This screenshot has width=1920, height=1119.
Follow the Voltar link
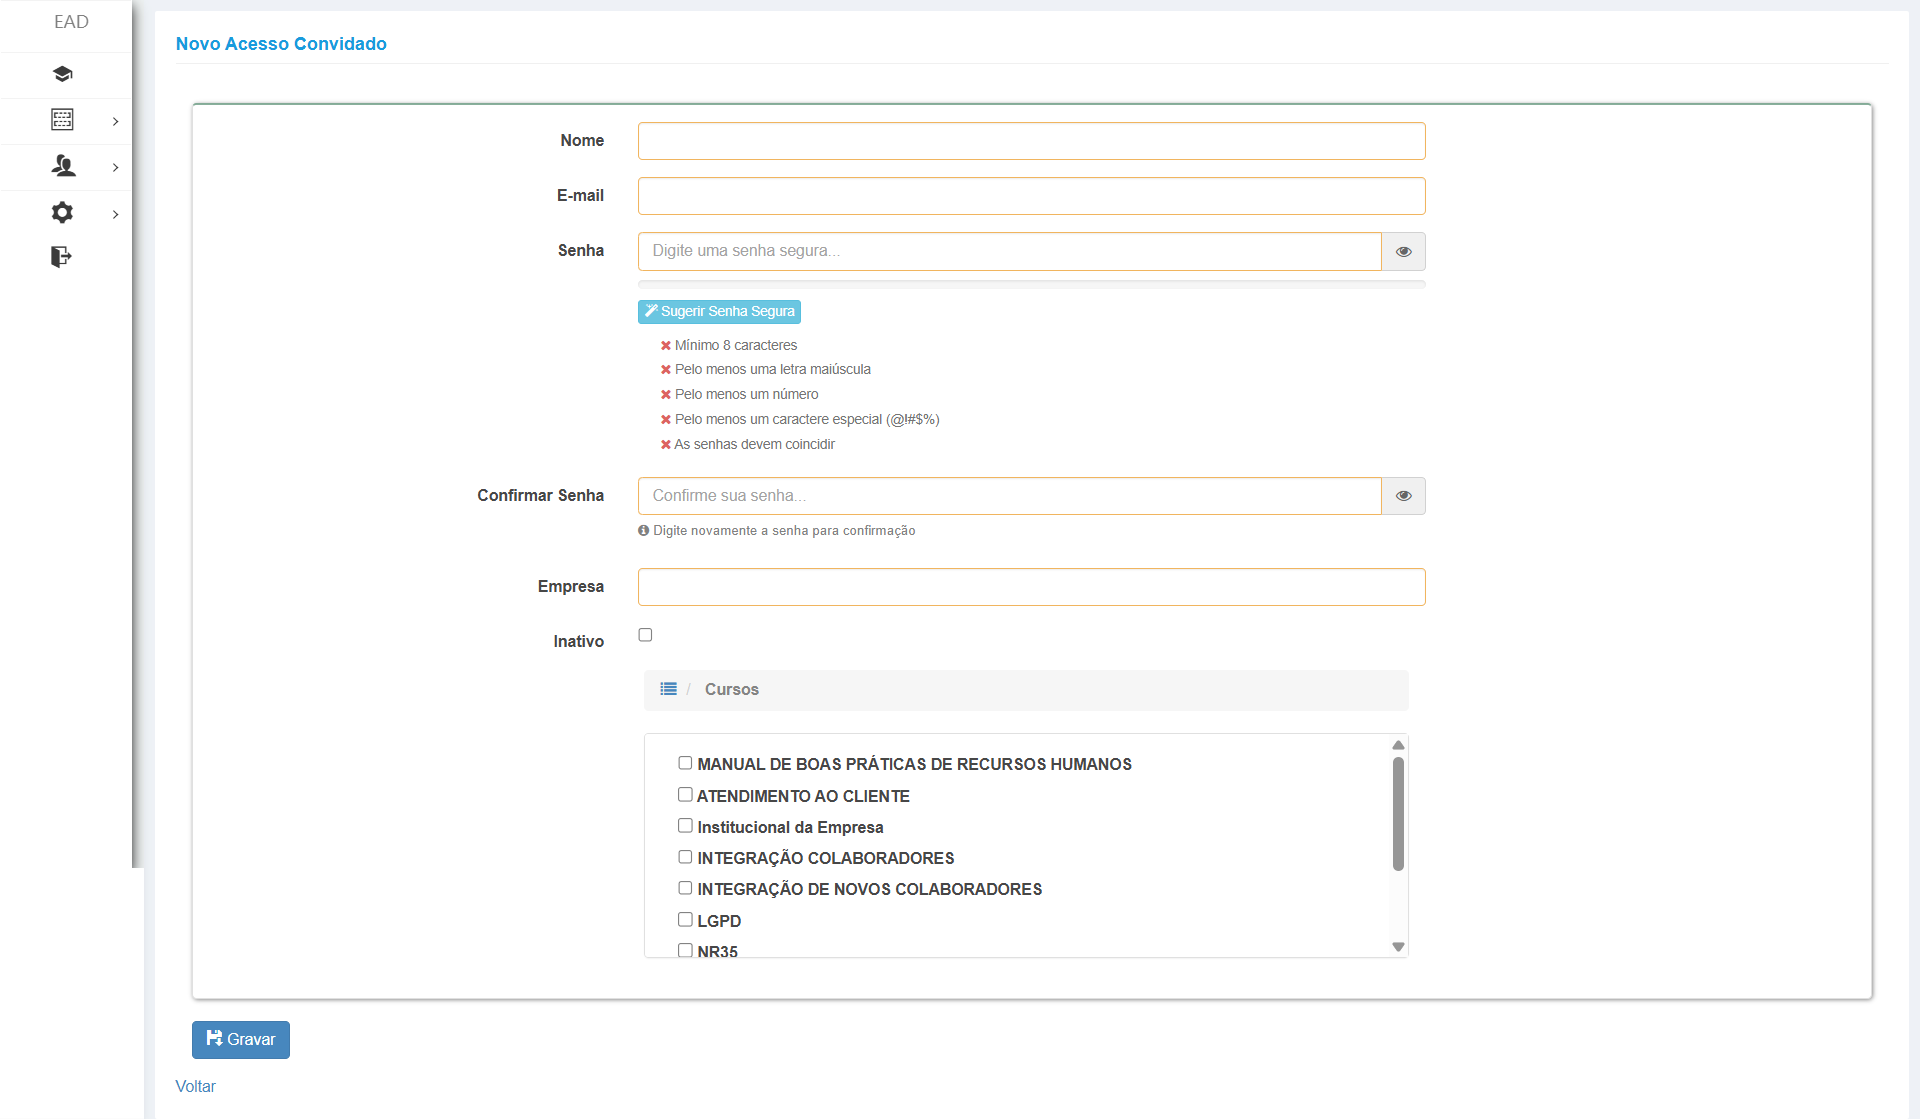[195, 1086]
